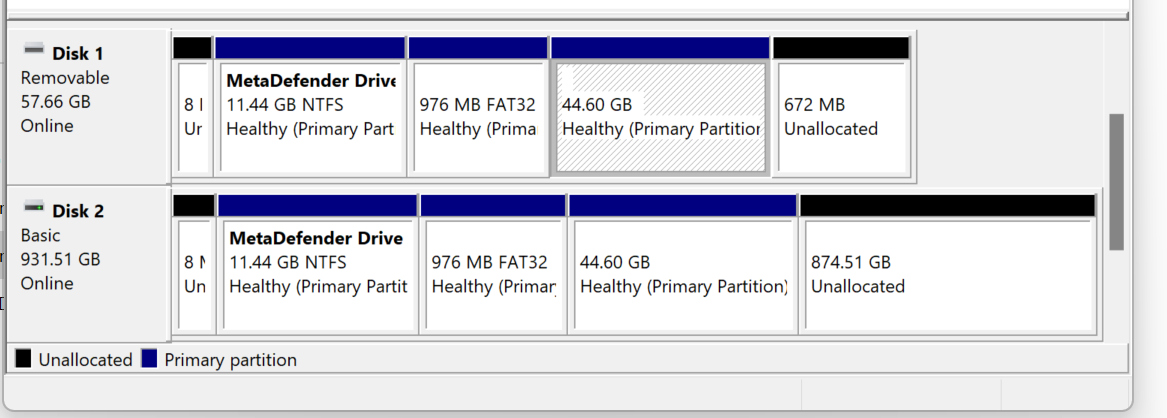The image size is (1167, 418).
Task: Click the blue Primary partition legend swatch
Action: [149, 359]
